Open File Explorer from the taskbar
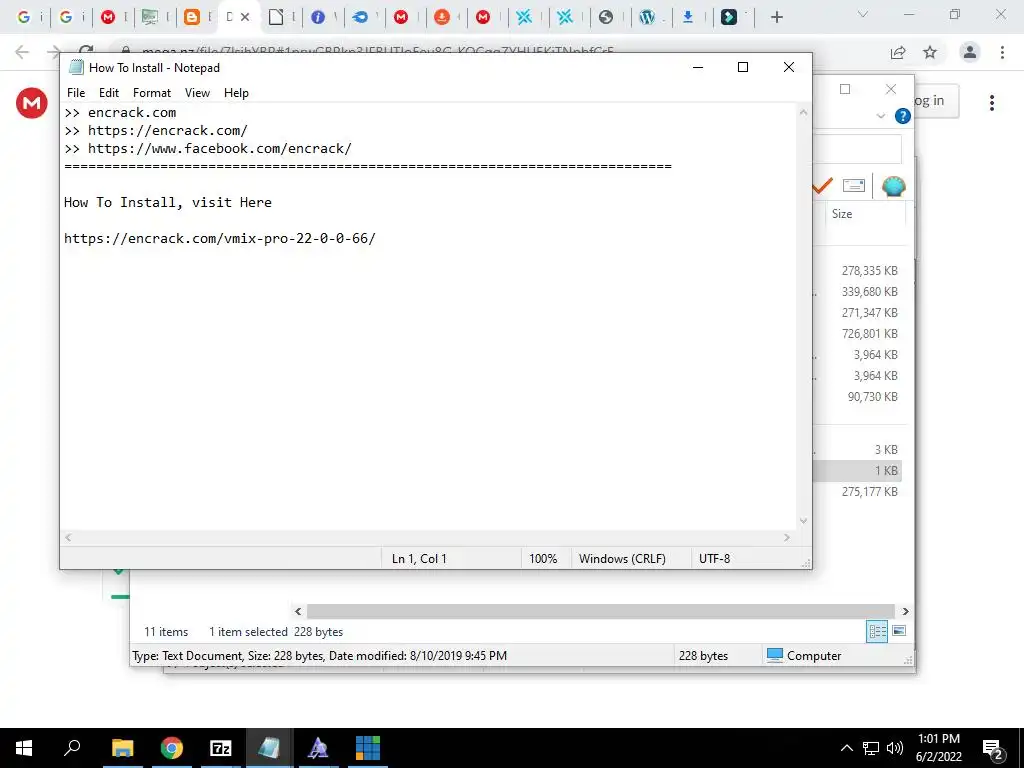Image resolution: width=1024 pixels, height=768 pixels. tap(123, 748)
